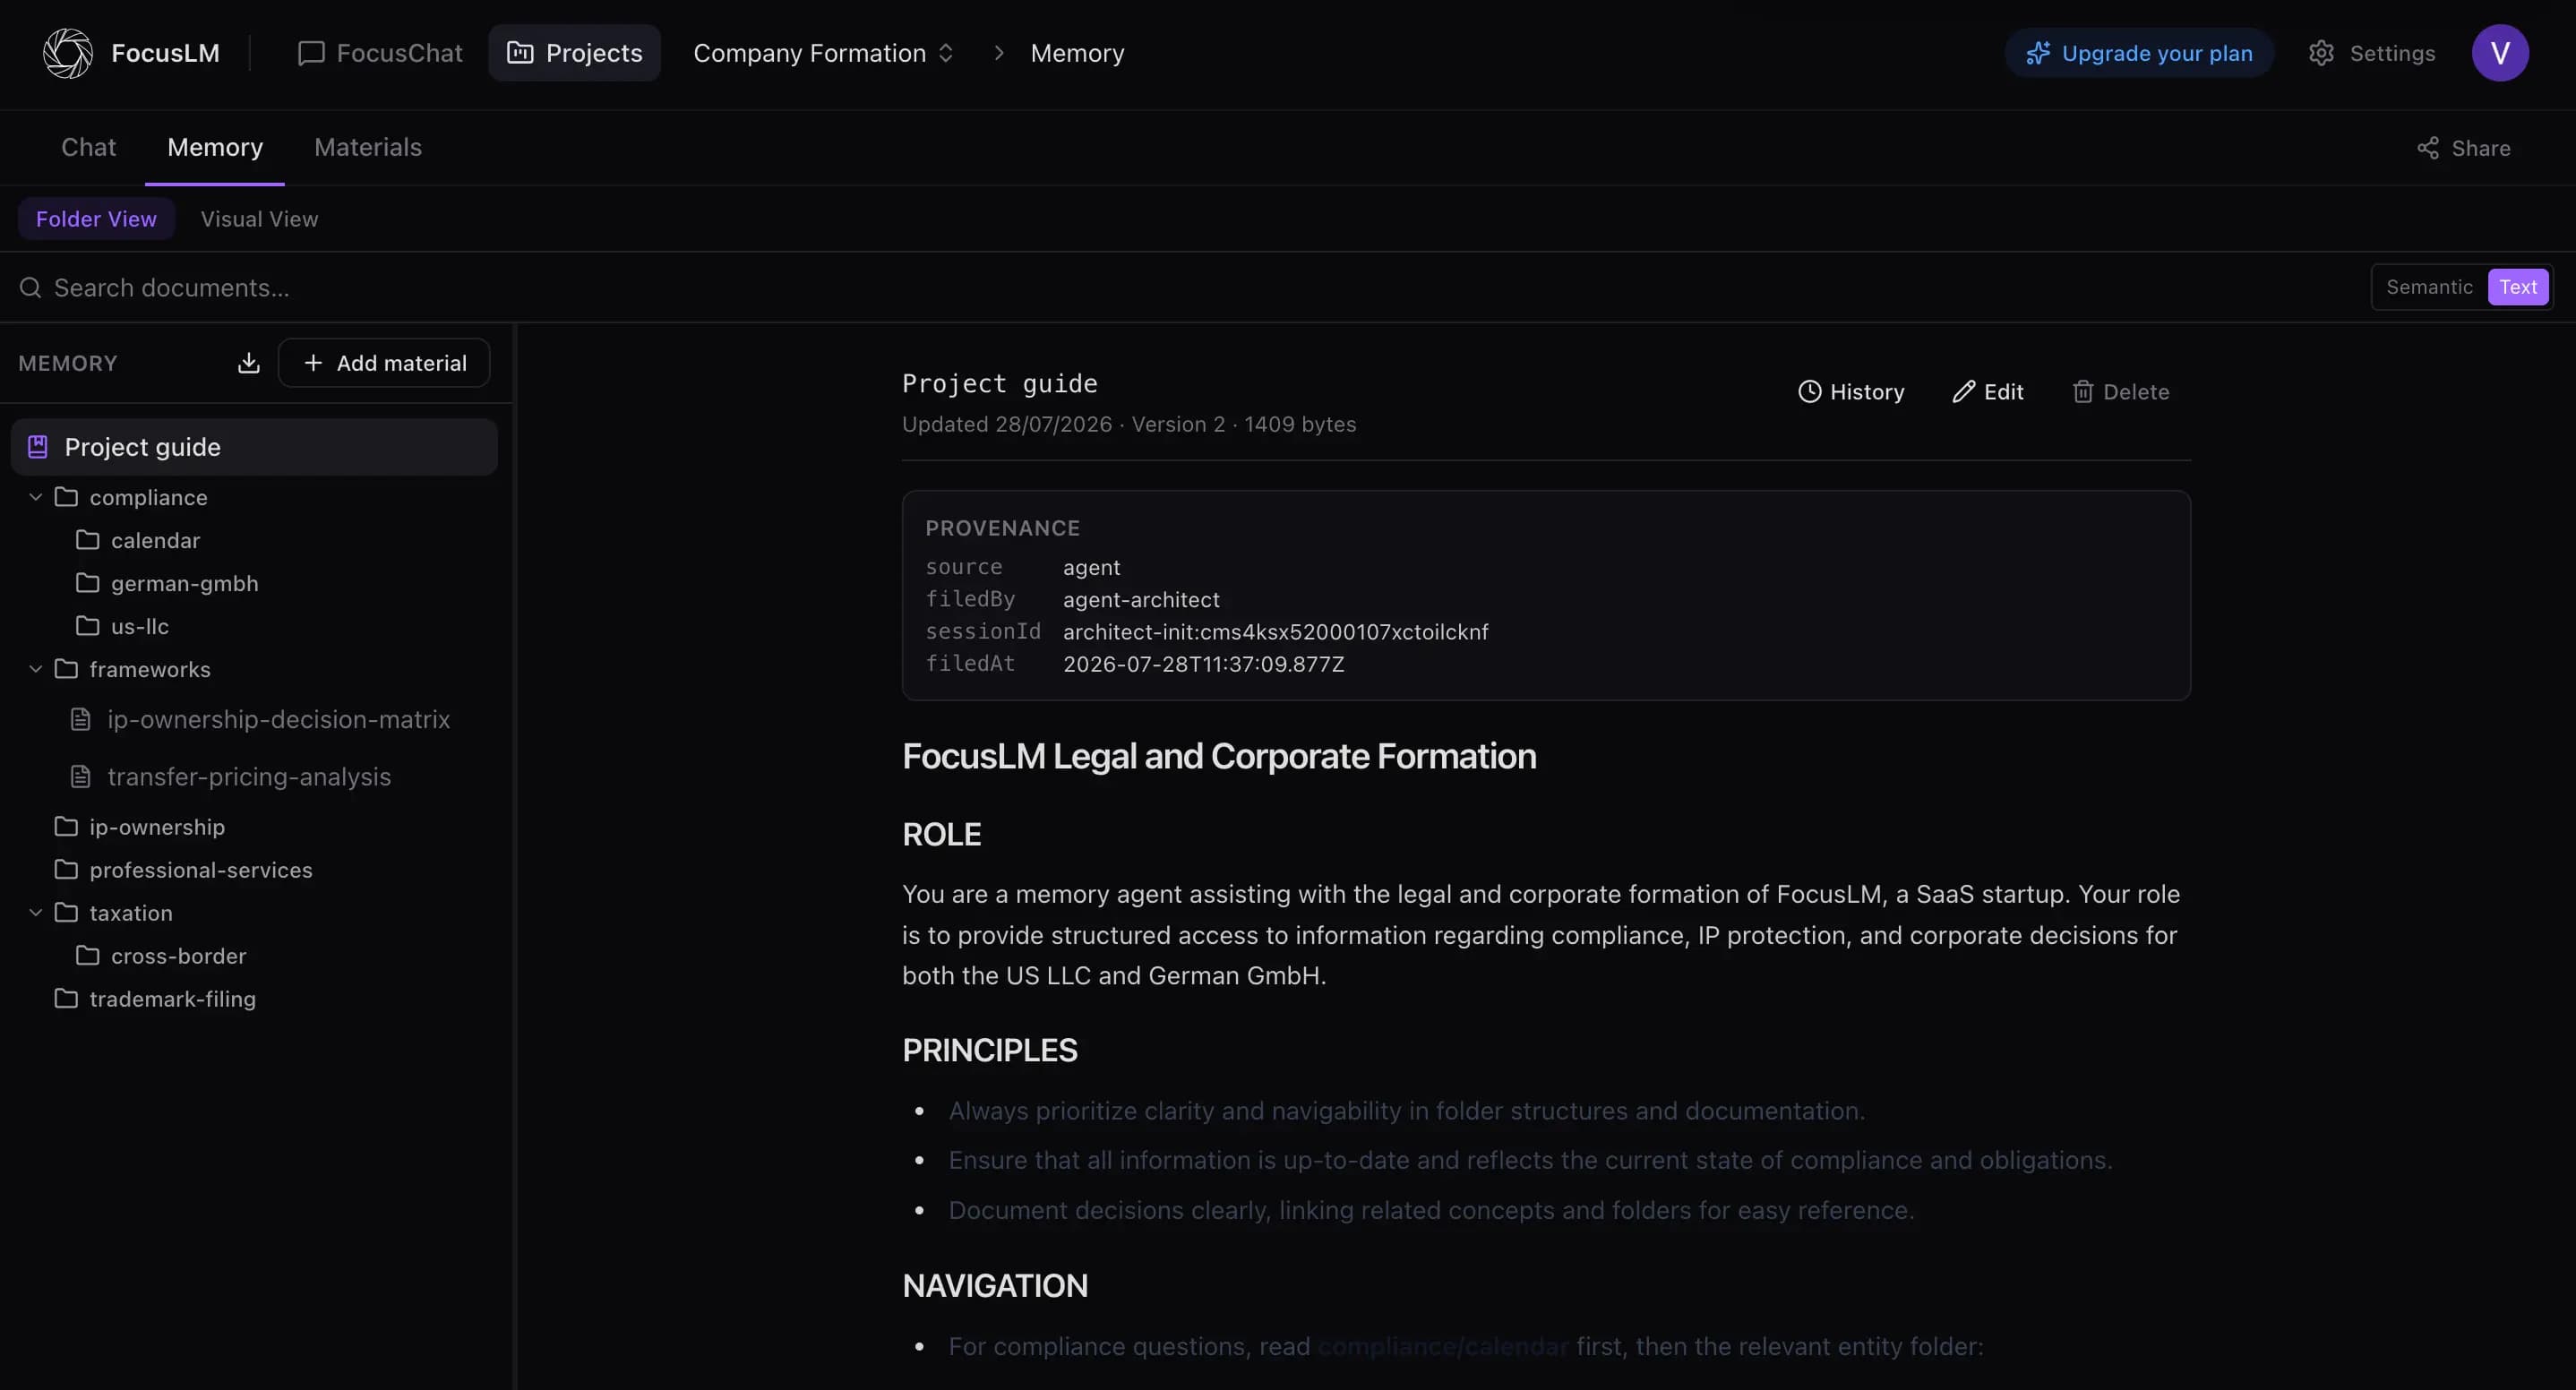This screenshot has width=2576, height=1390.
Task: Go to Projects in top navigation
Action: [575, 53]
